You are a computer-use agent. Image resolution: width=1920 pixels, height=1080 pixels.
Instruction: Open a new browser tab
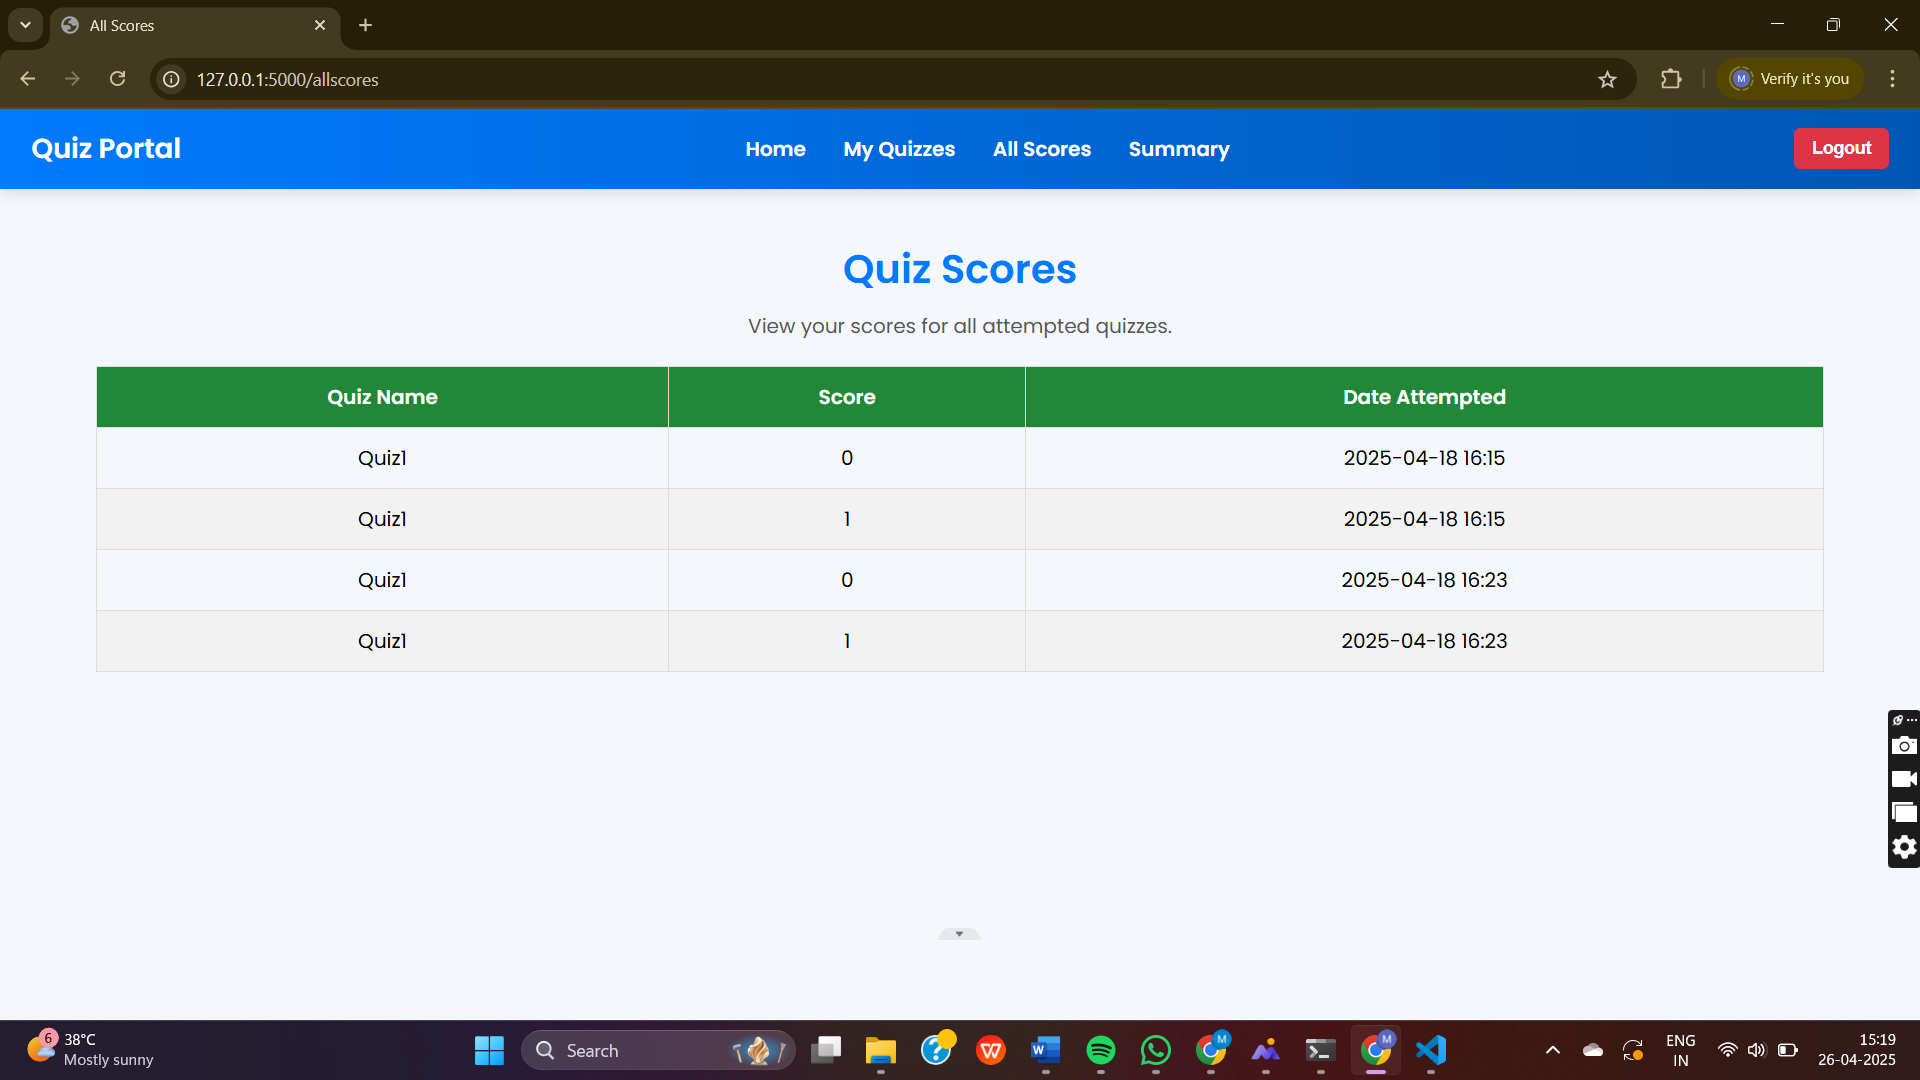366,25
